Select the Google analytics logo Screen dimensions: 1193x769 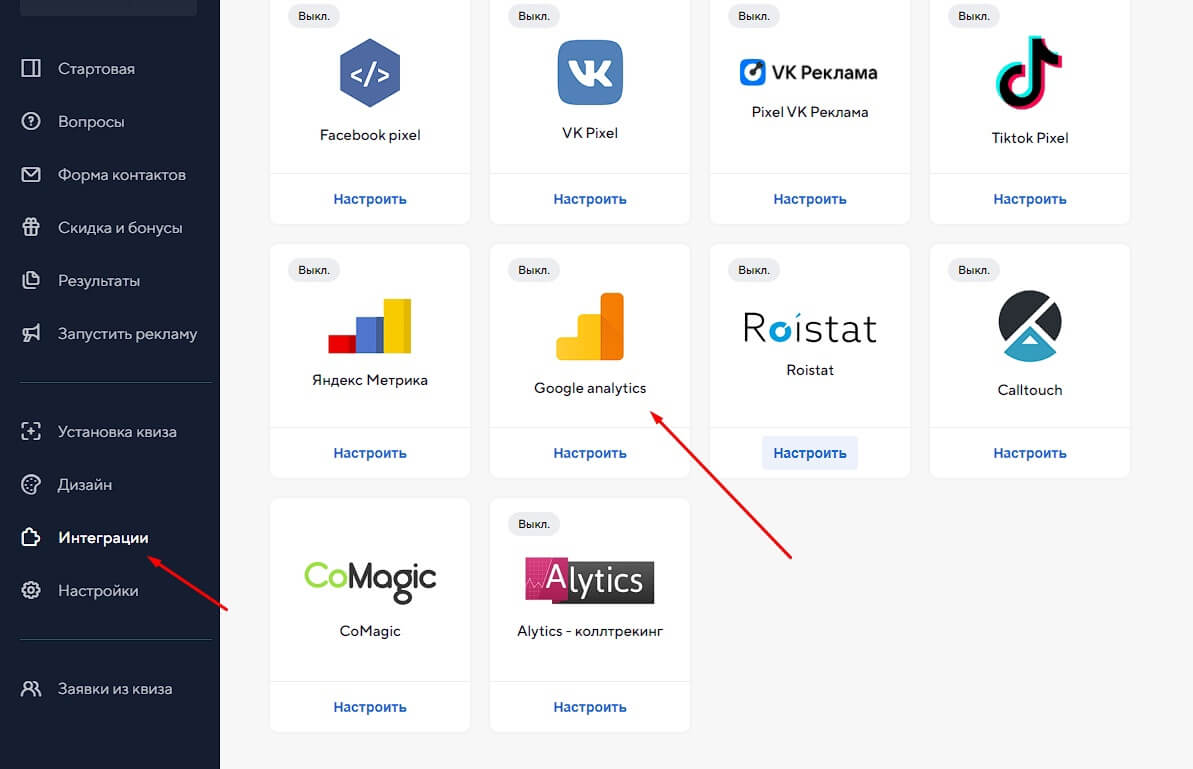(590, 326)
